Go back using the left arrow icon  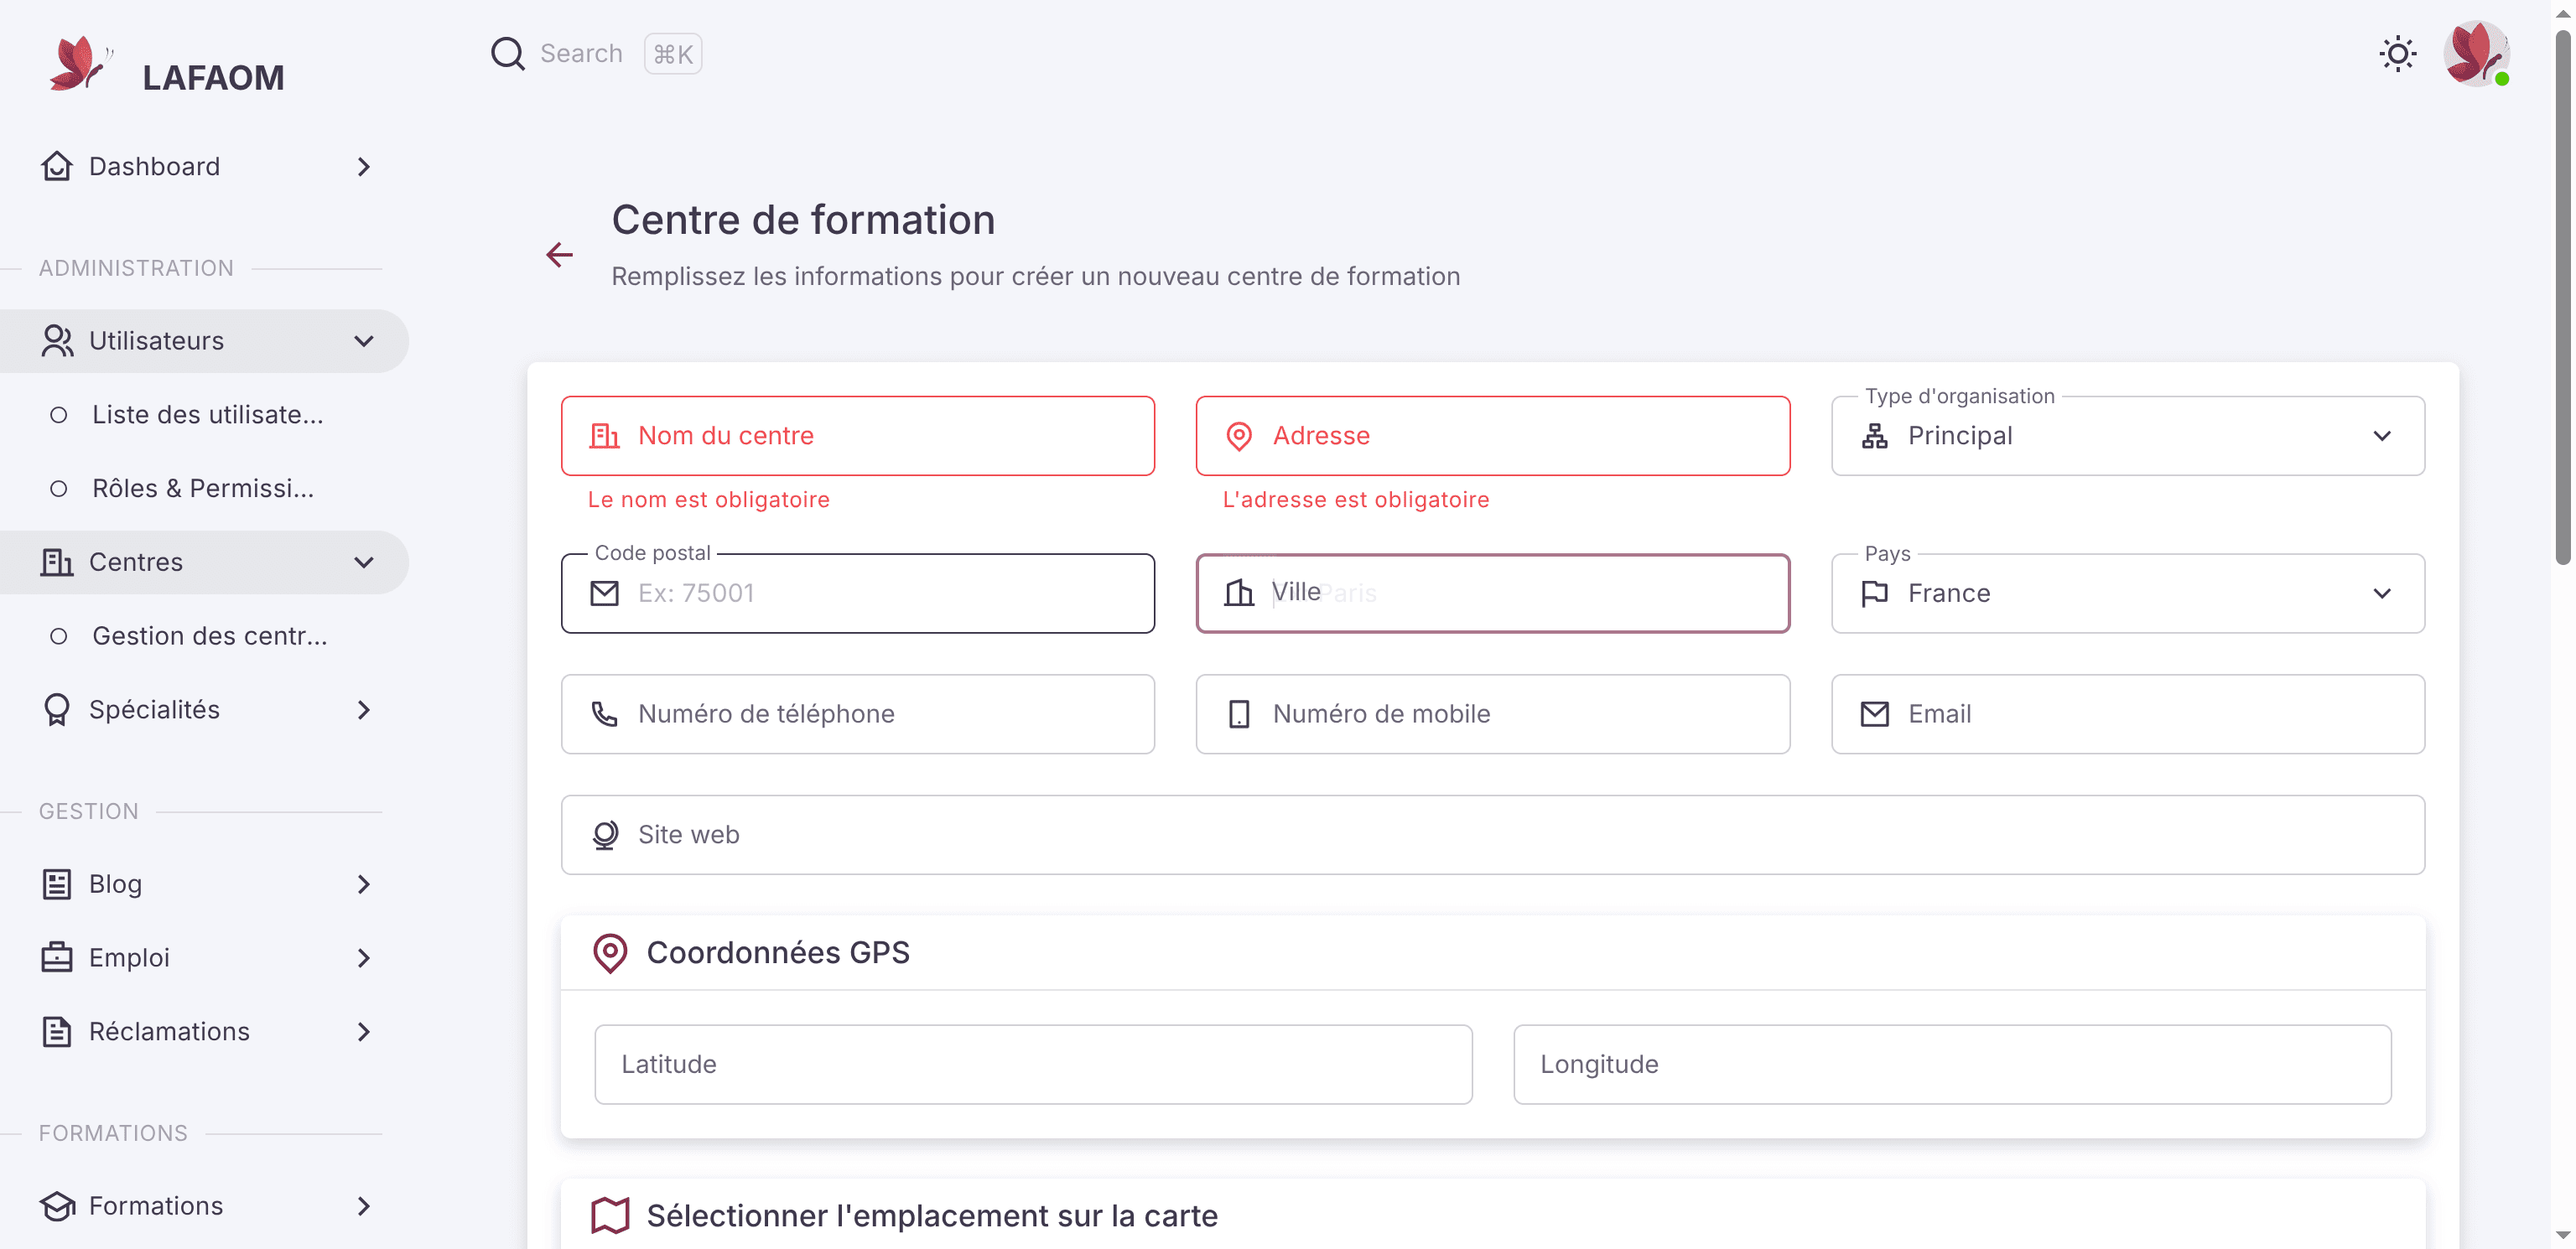click(560, 255)
